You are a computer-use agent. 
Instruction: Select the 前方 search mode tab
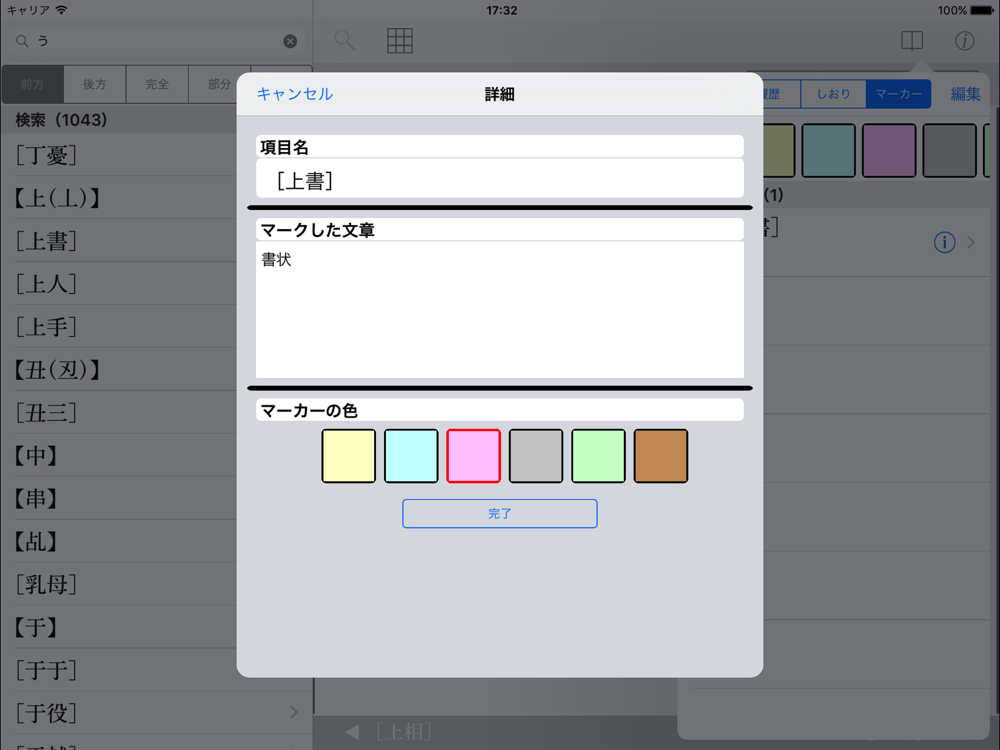33,84
